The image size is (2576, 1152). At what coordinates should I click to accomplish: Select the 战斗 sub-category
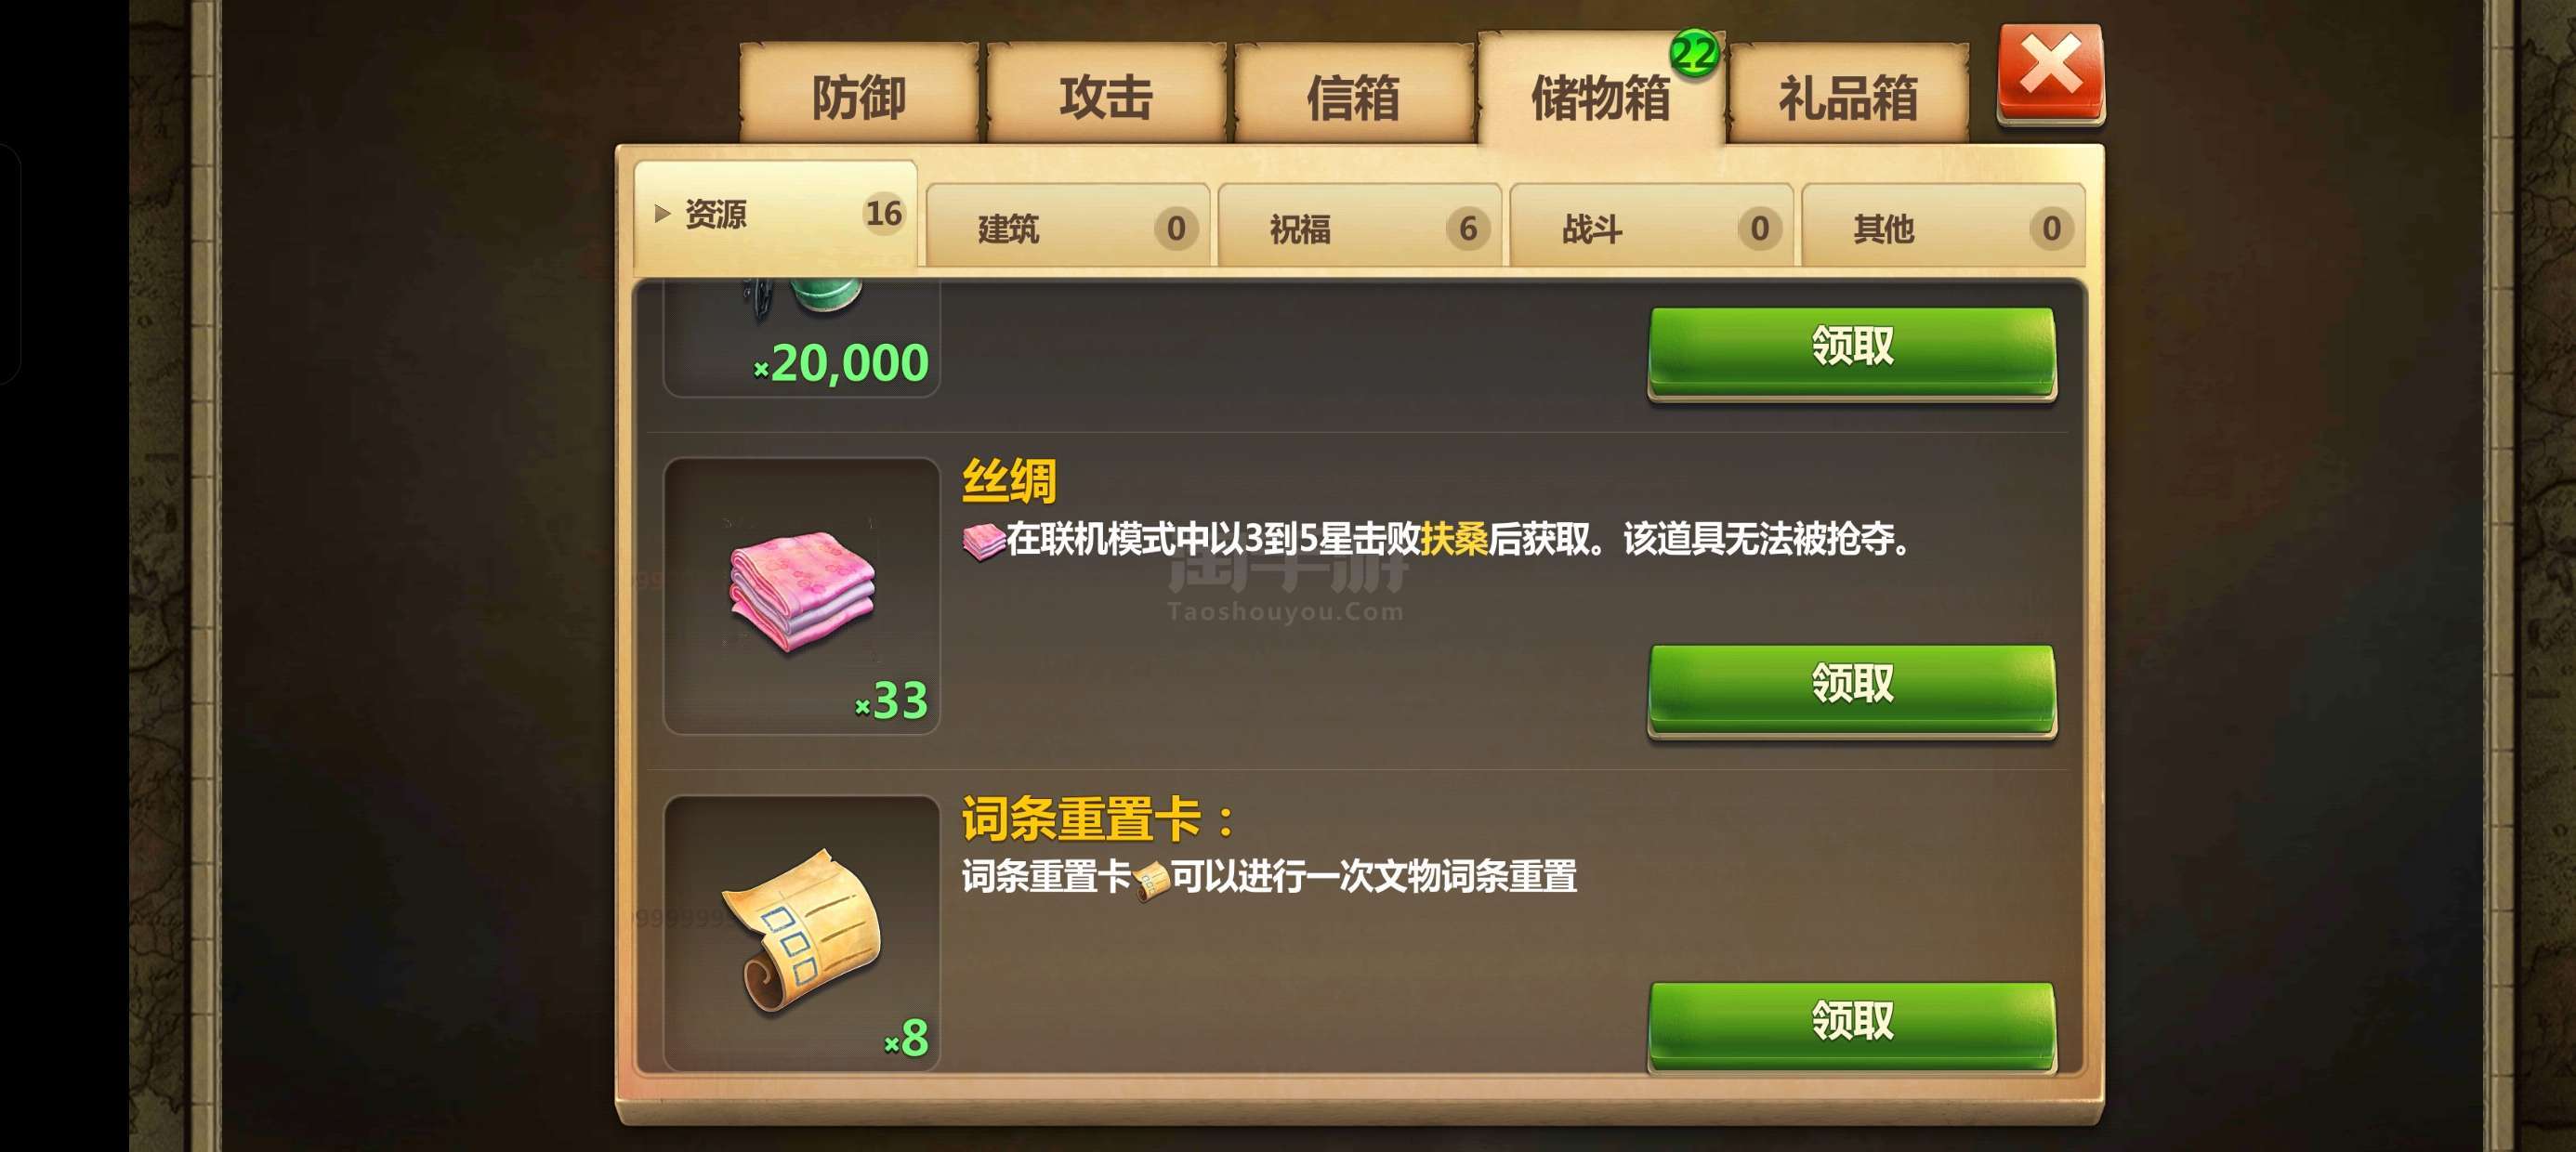point(1651,227)
